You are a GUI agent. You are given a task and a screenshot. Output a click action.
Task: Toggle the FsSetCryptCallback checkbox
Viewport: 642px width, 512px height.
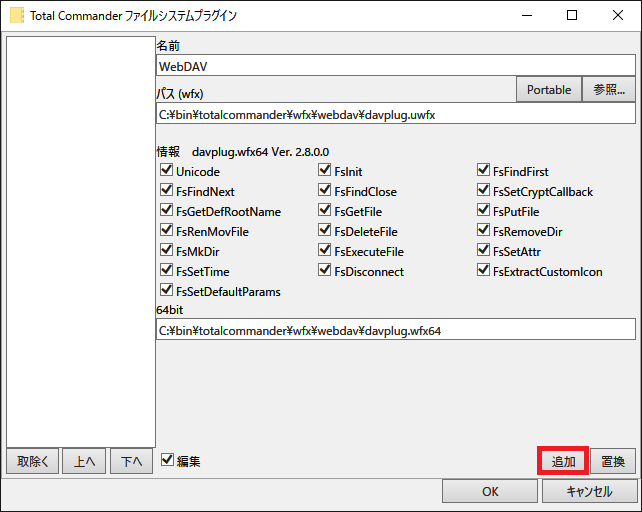483,190
